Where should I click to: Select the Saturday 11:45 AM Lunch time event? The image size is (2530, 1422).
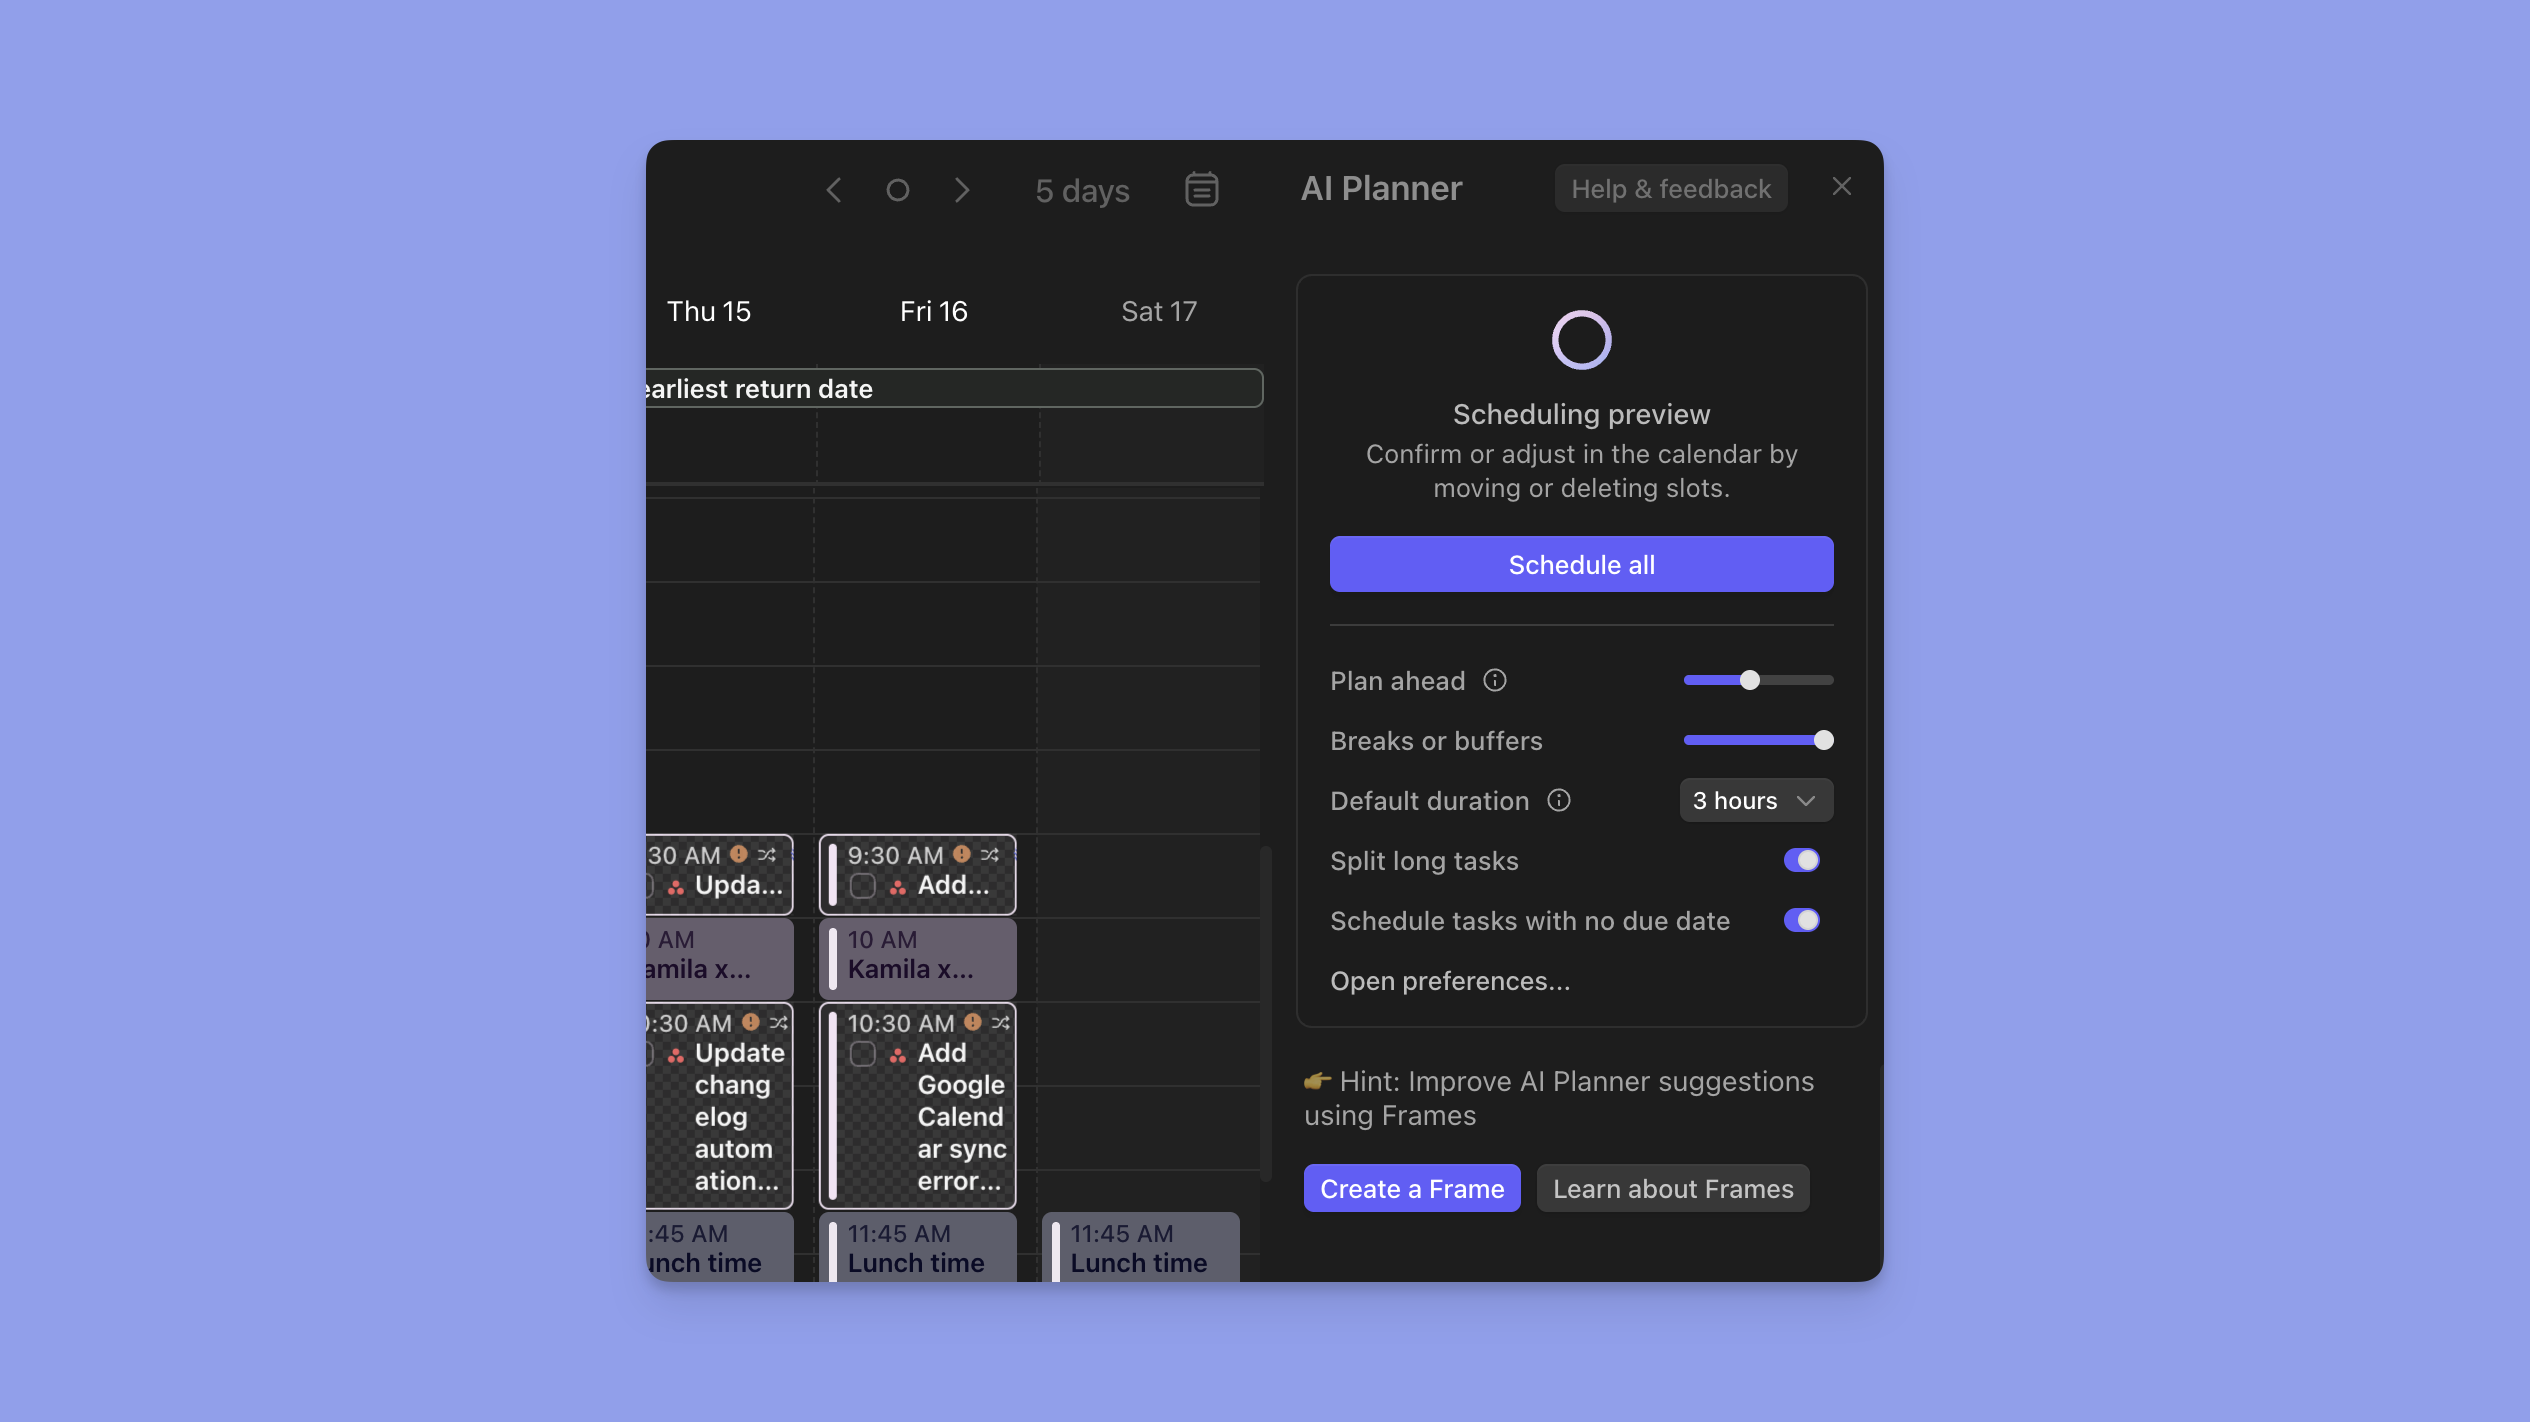tap(1139, 1250)
